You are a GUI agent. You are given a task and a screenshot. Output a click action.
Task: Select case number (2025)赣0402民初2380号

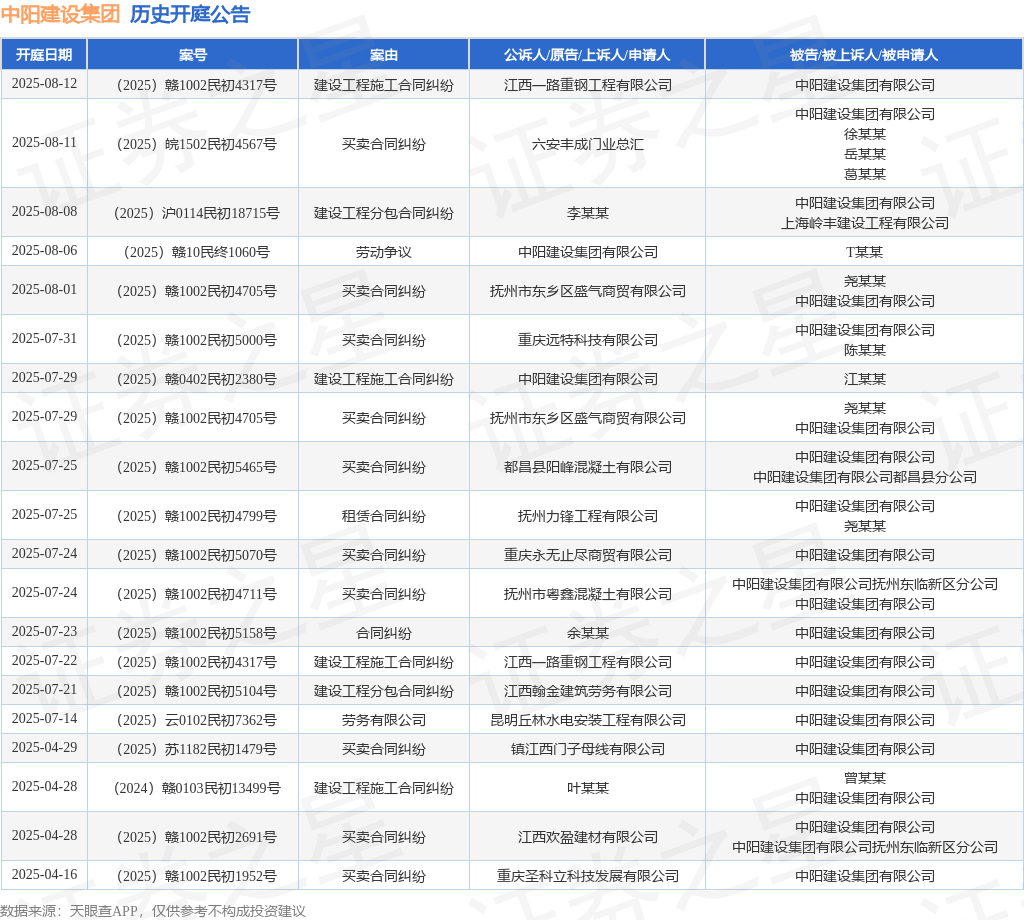(x=197, y=379)
